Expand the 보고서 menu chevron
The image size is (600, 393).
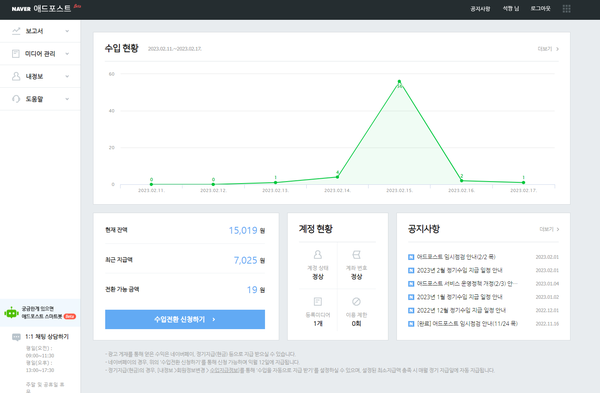tap(67, 31)
